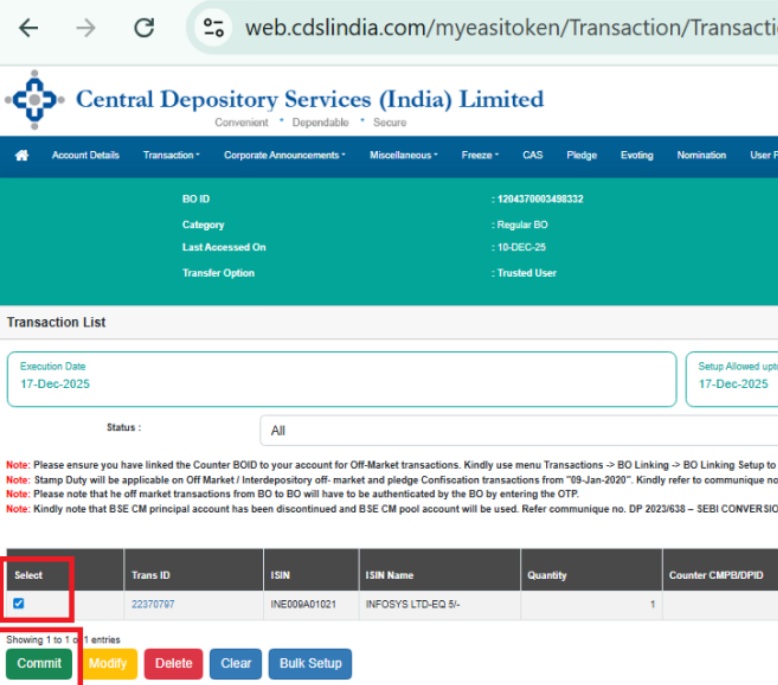
Task: Click the green Commit button
Action: [39, 663]
